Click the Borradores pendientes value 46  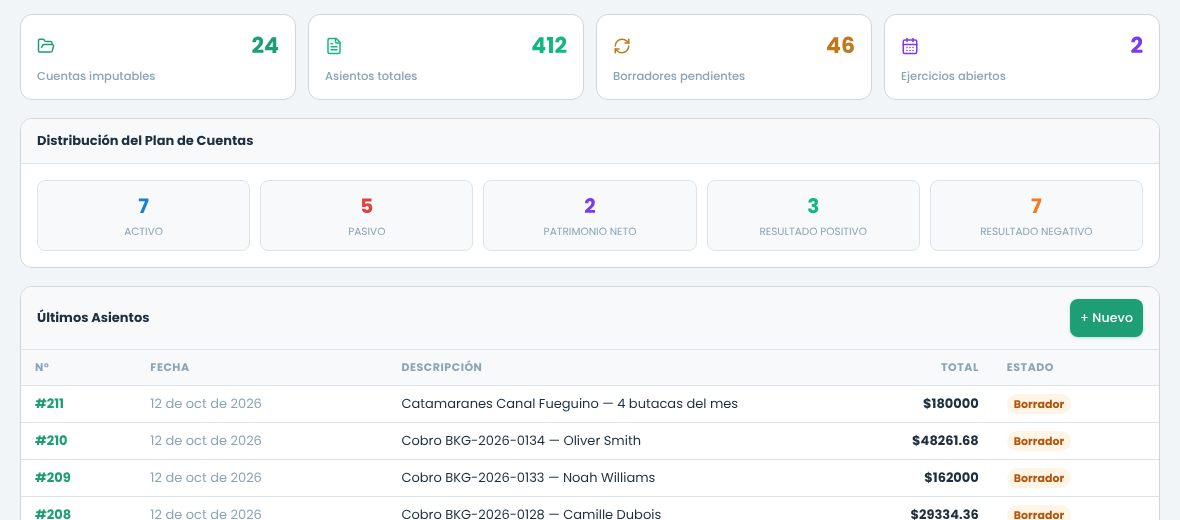coord(841,46)
